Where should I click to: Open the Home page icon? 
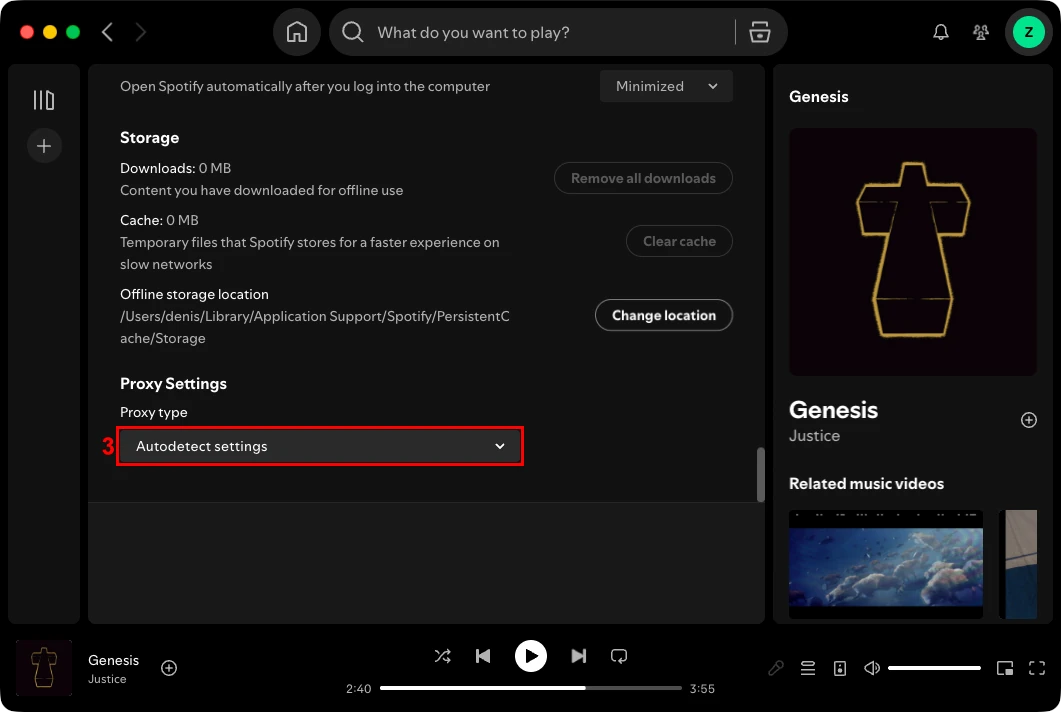tap(296, 32)
